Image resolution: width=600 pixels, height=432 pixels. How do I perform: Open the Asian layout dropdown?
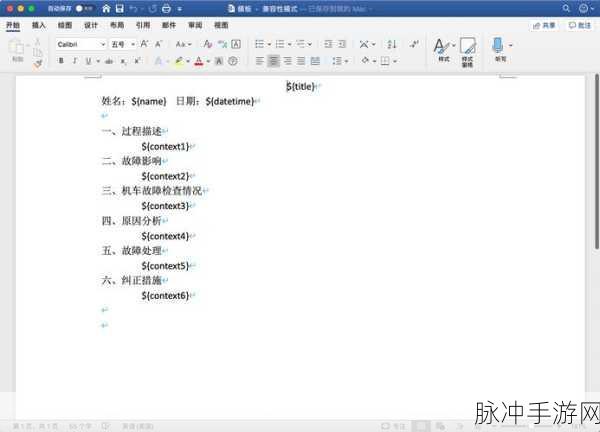367,44
